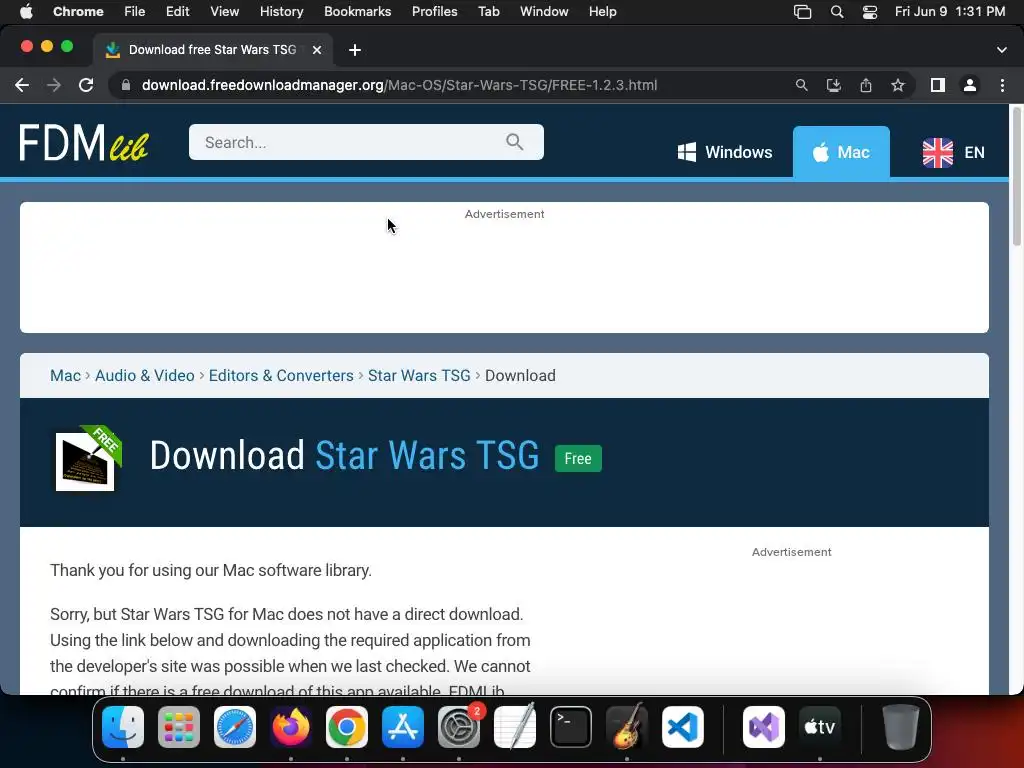This screenshot has height=768, width=1024.
Task: View site info via lock icon
Action: 126,85
